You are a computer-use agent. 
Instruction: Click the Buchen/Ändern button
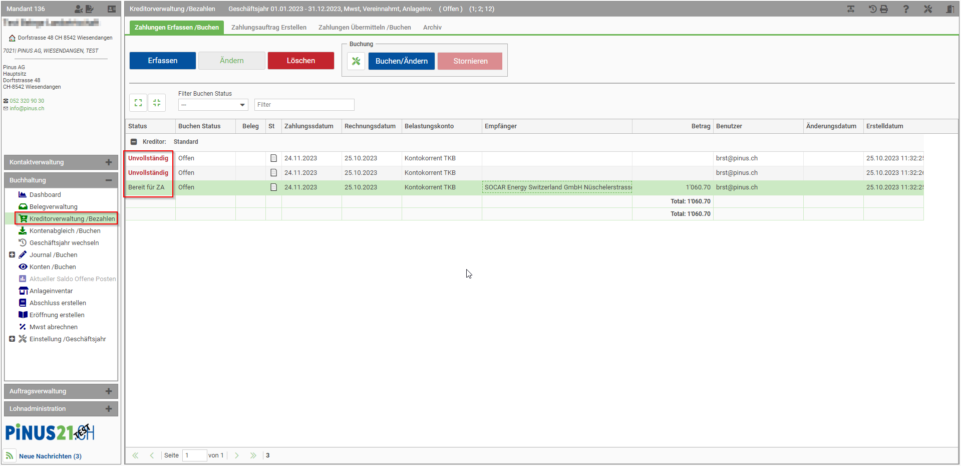tap(401, 61)
